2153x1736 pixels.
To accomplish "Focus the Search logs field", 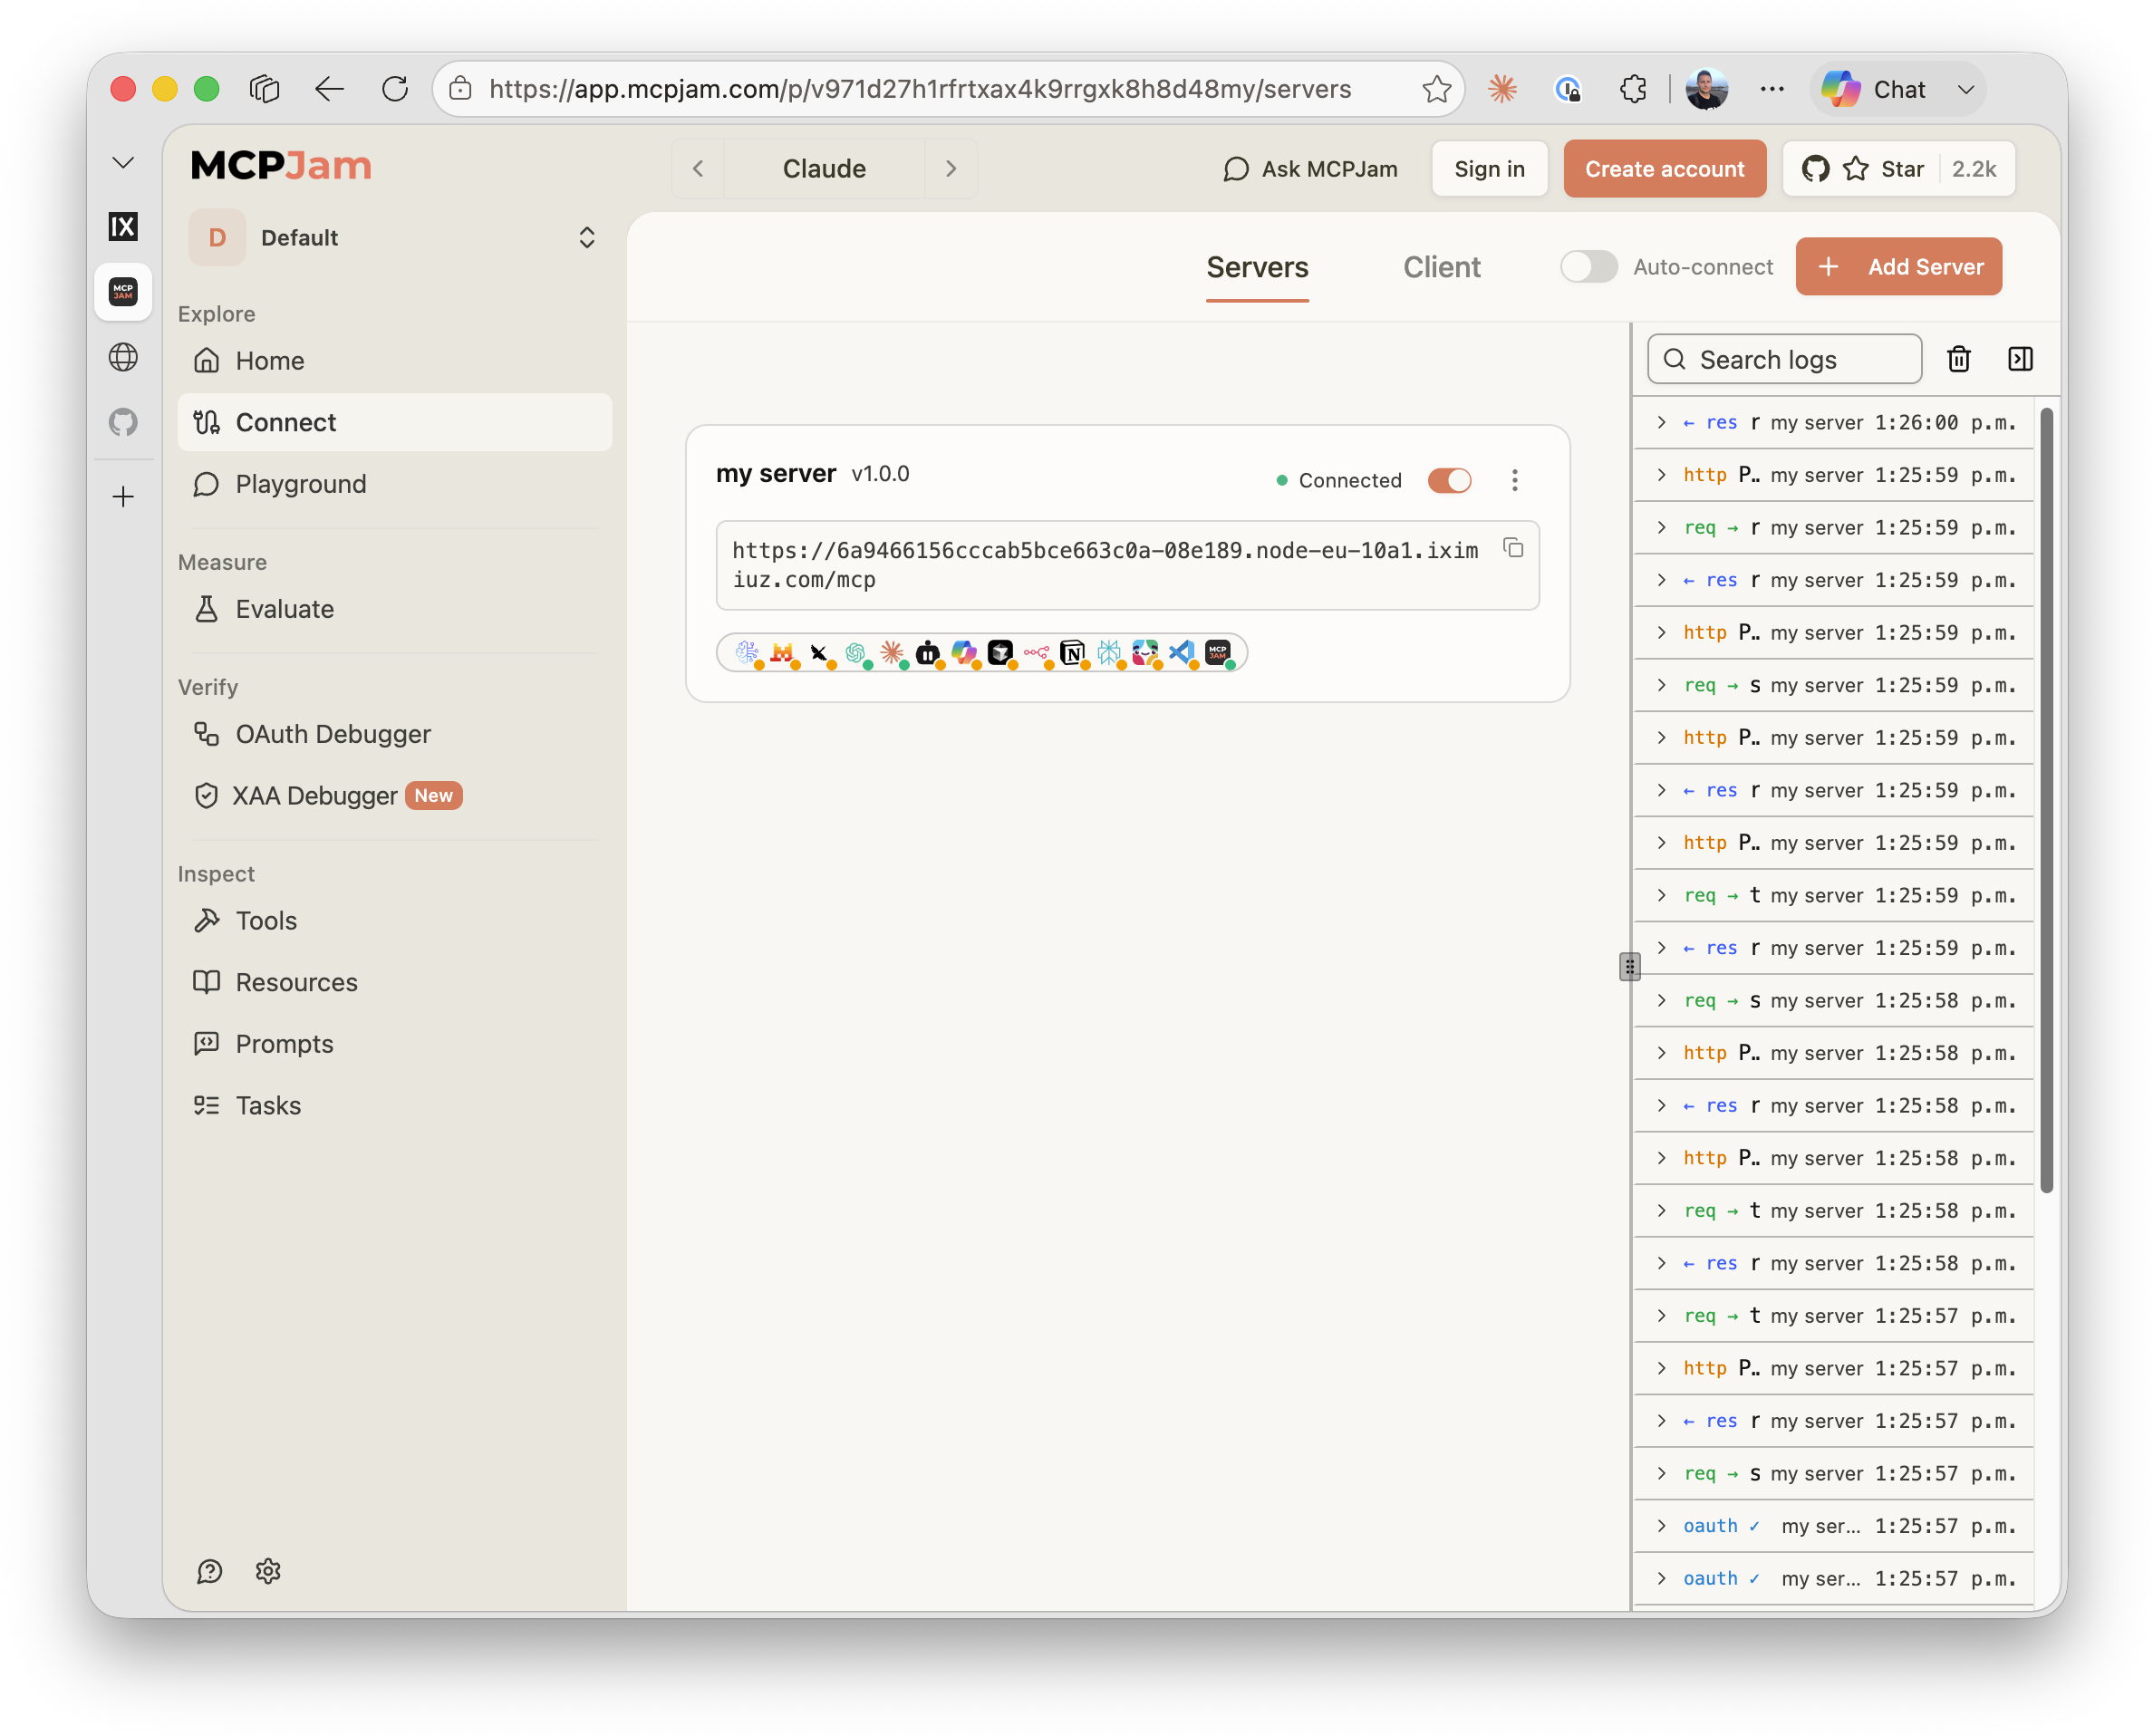I will (x=1784, y=359).
